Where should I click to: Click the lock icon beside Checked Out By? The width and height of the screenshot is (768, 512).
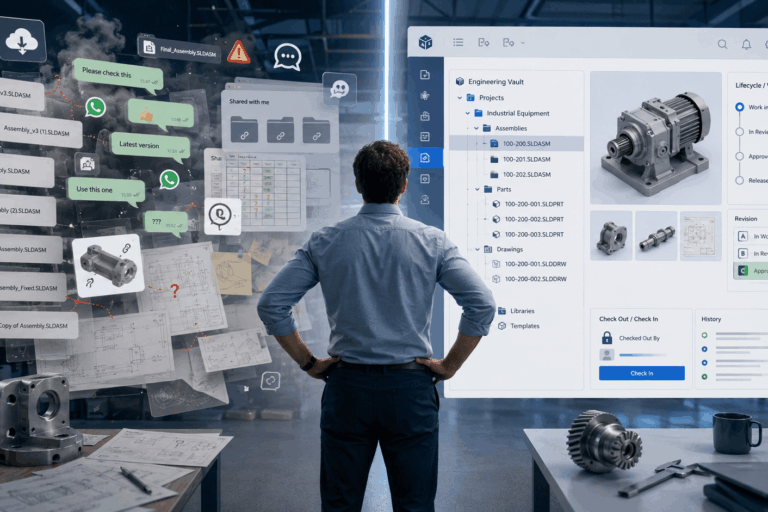pyautogui.click(x=606, y=338)
